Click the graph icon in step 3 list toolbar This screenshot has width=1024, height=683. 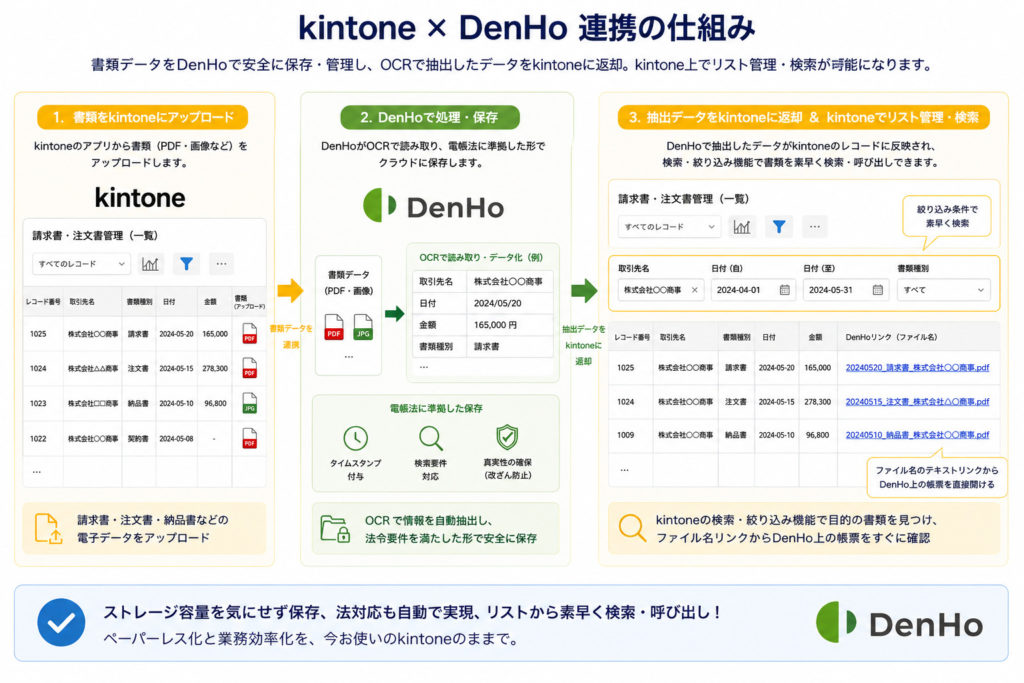742,227
